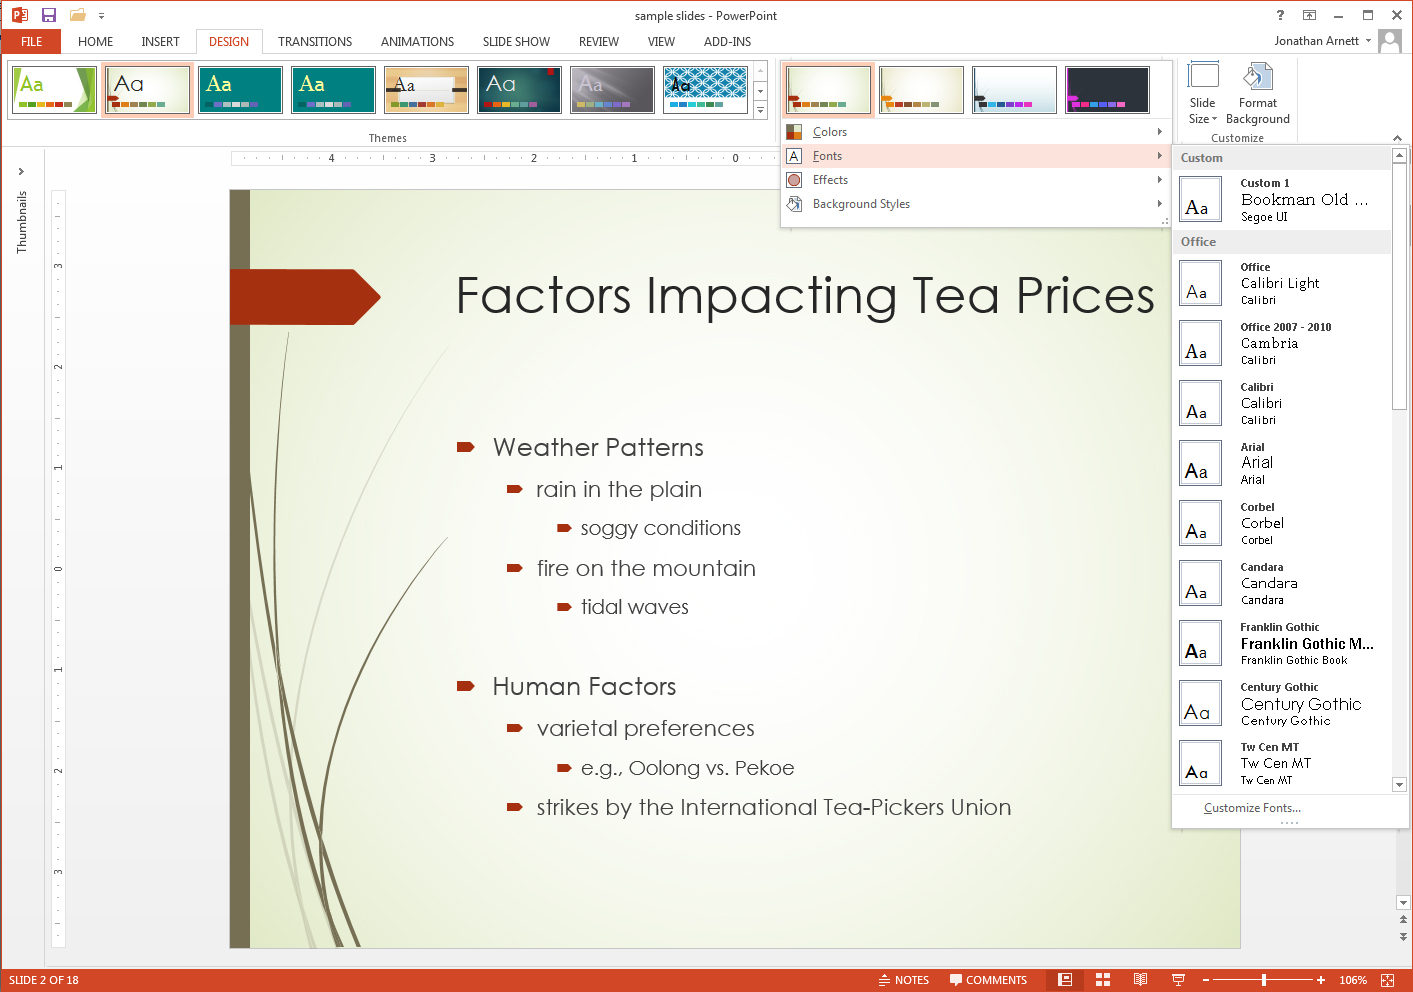Click the PowerPoint application icon
Viewport: 1413px width, 992px height.
point(19,15)
